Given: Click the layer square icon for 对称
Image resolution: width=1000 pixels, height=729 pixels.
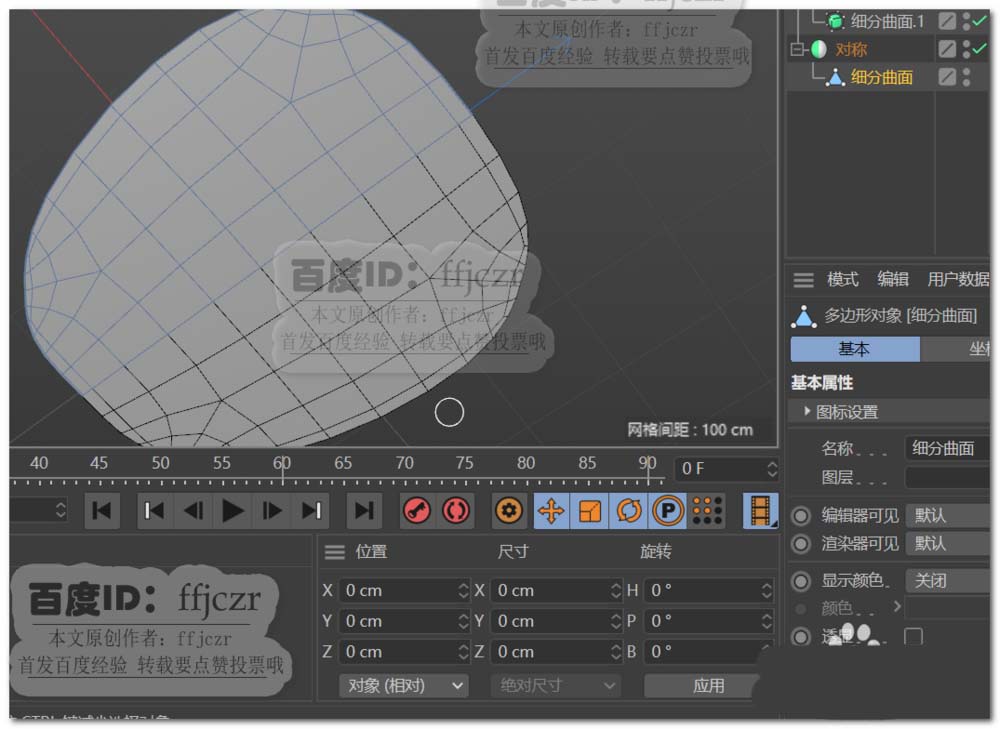Looking at the screenshot, I should click(x=947, y=49).
